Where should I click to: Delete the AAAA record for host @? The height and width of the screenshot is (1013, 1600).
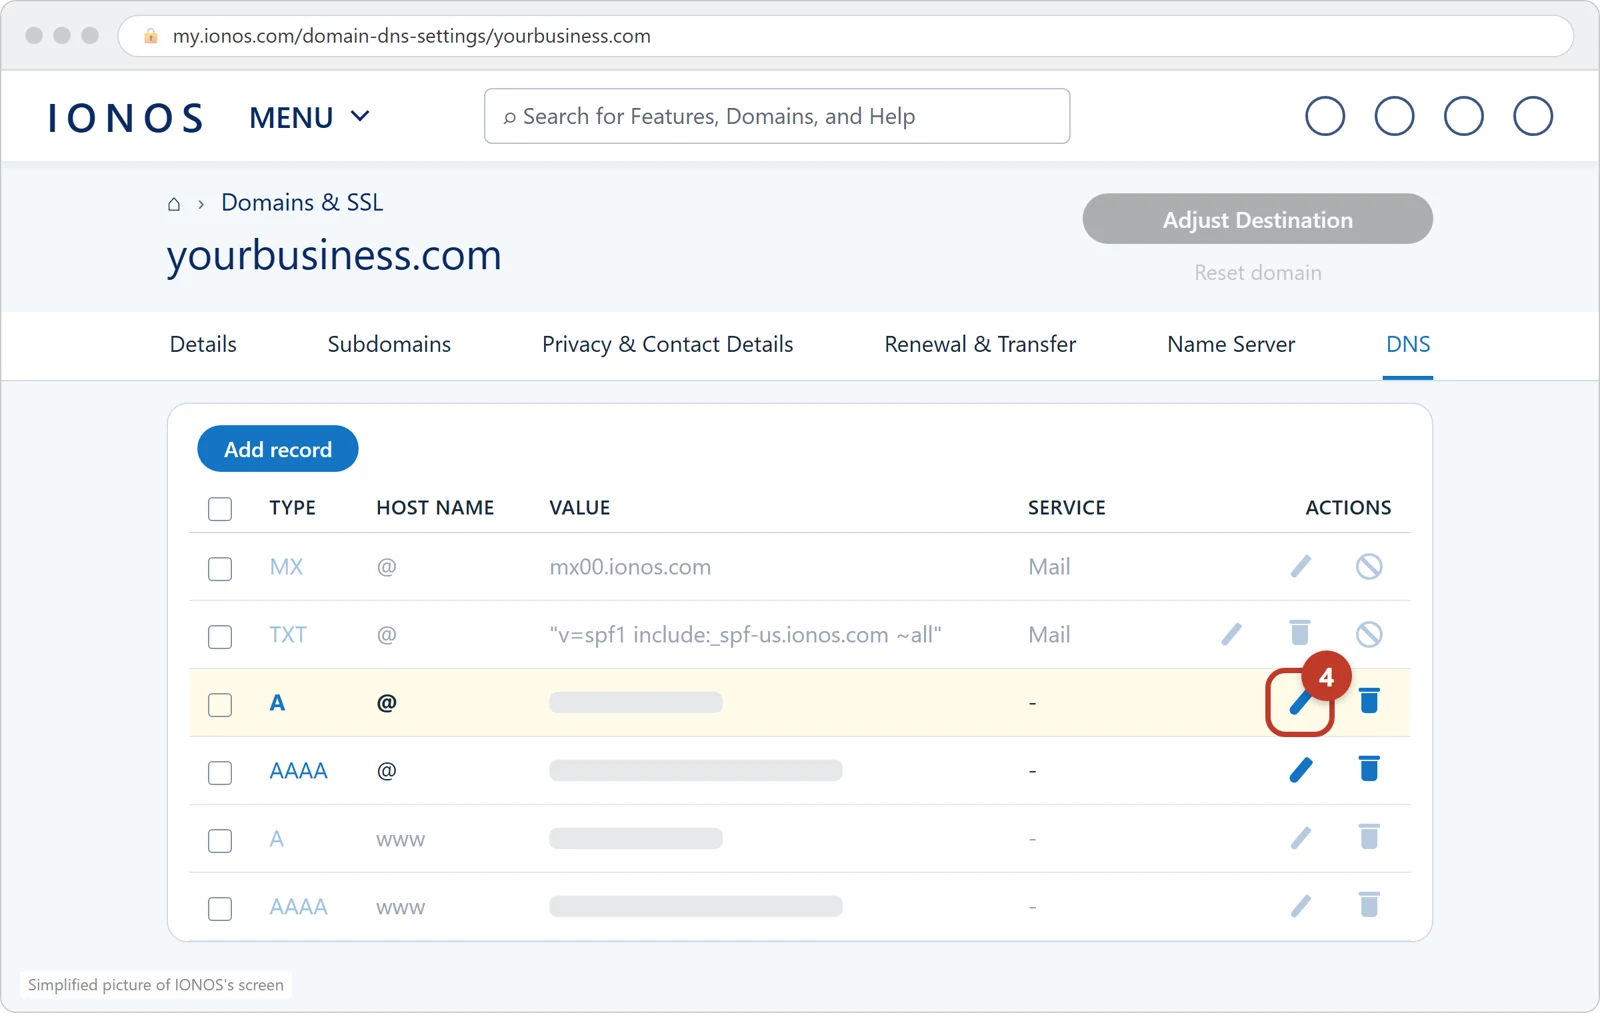coord(1369,768)
